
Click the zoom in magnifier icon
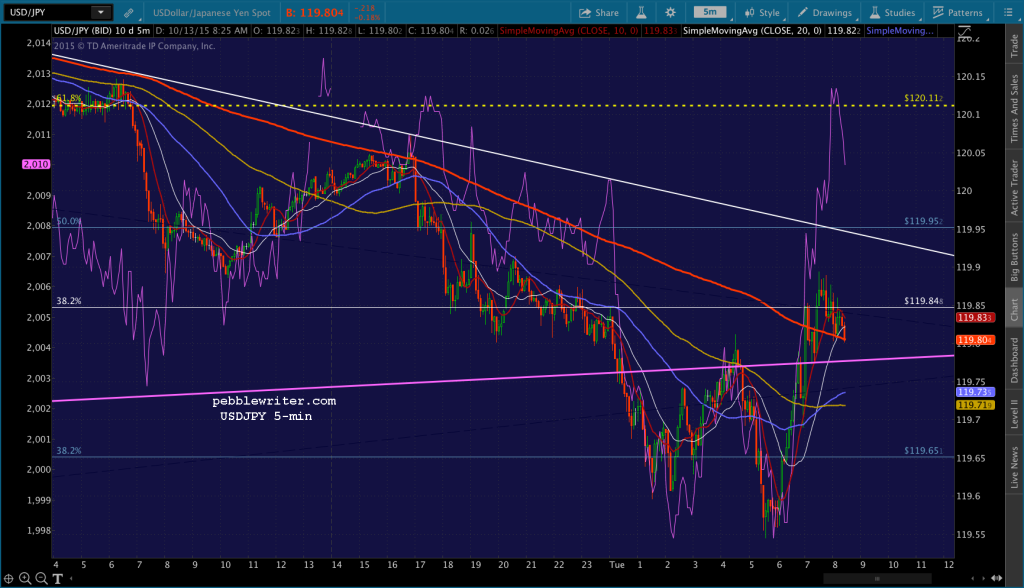(x=25, y=578)
